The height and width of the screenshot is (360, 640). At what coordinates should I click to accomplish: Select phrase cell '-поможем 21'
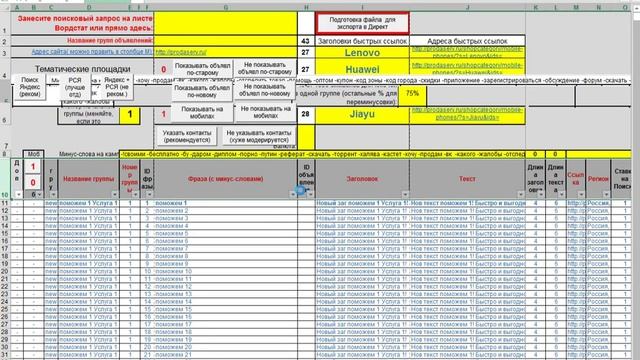click(x=225, y=355)
